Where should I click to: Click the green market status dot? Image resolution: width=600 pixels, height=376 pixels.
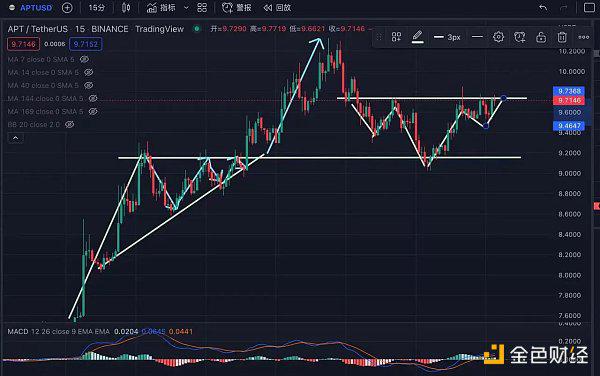coord(197,29)
